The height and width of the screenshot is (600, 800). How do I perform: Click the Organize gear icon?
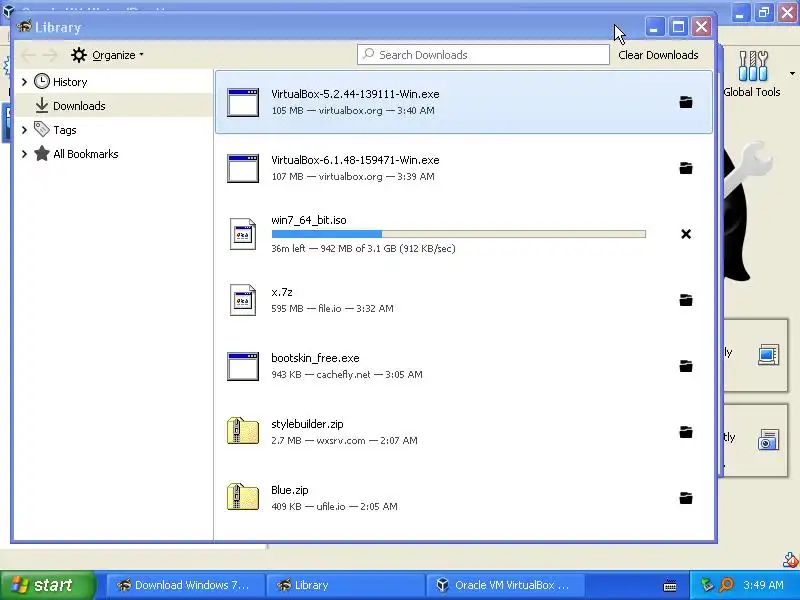[79, 55]
